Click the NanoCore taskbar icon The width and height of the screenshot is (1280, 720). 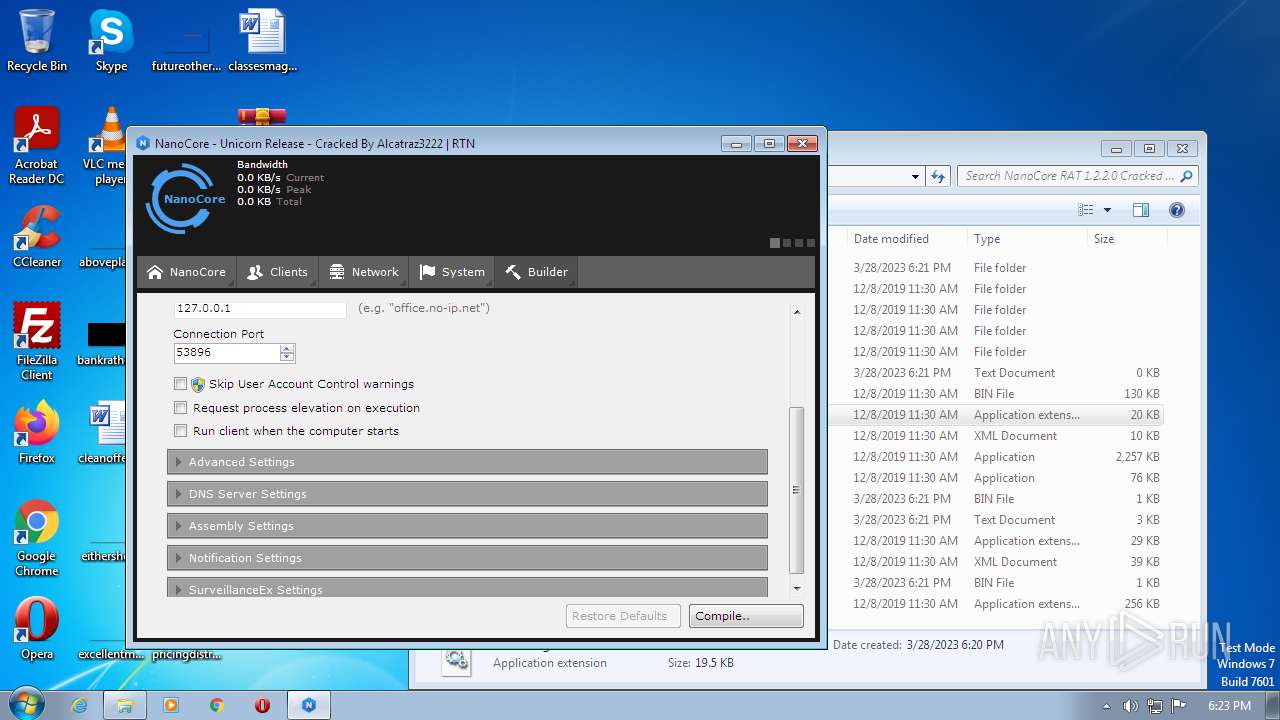coord(309,705)
